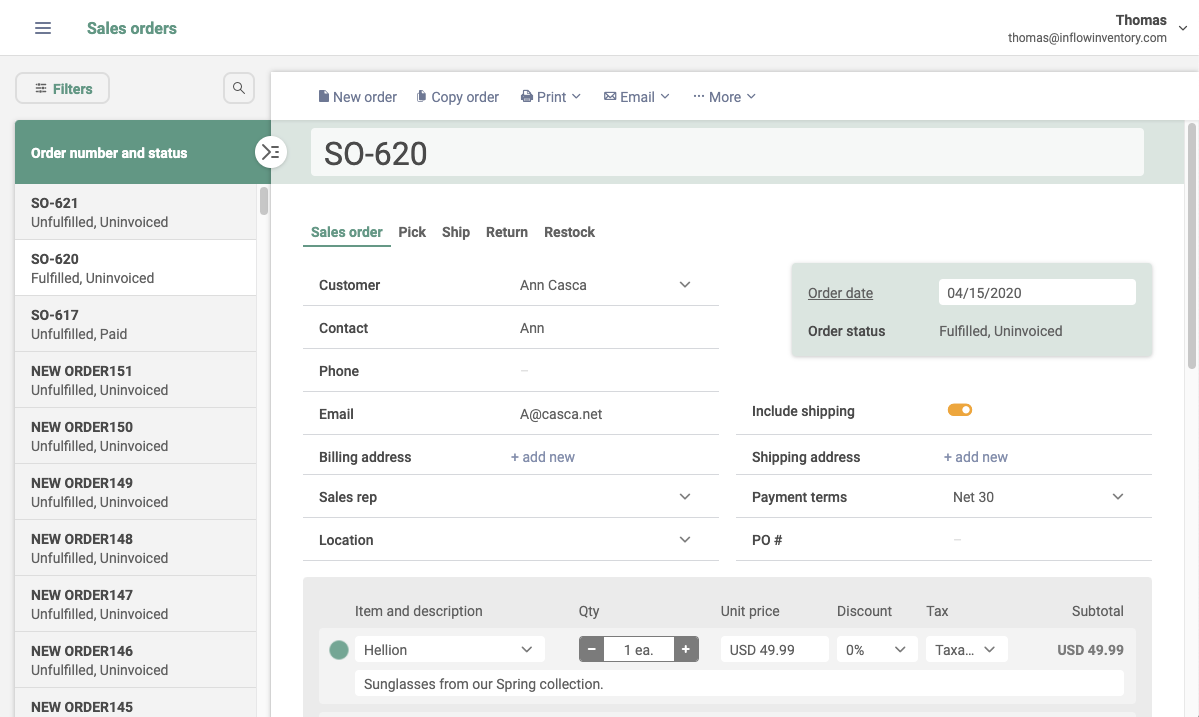1199x717 pixels.
Task: Open the Sales rep dropdown
Action: [x=684, y=497]
